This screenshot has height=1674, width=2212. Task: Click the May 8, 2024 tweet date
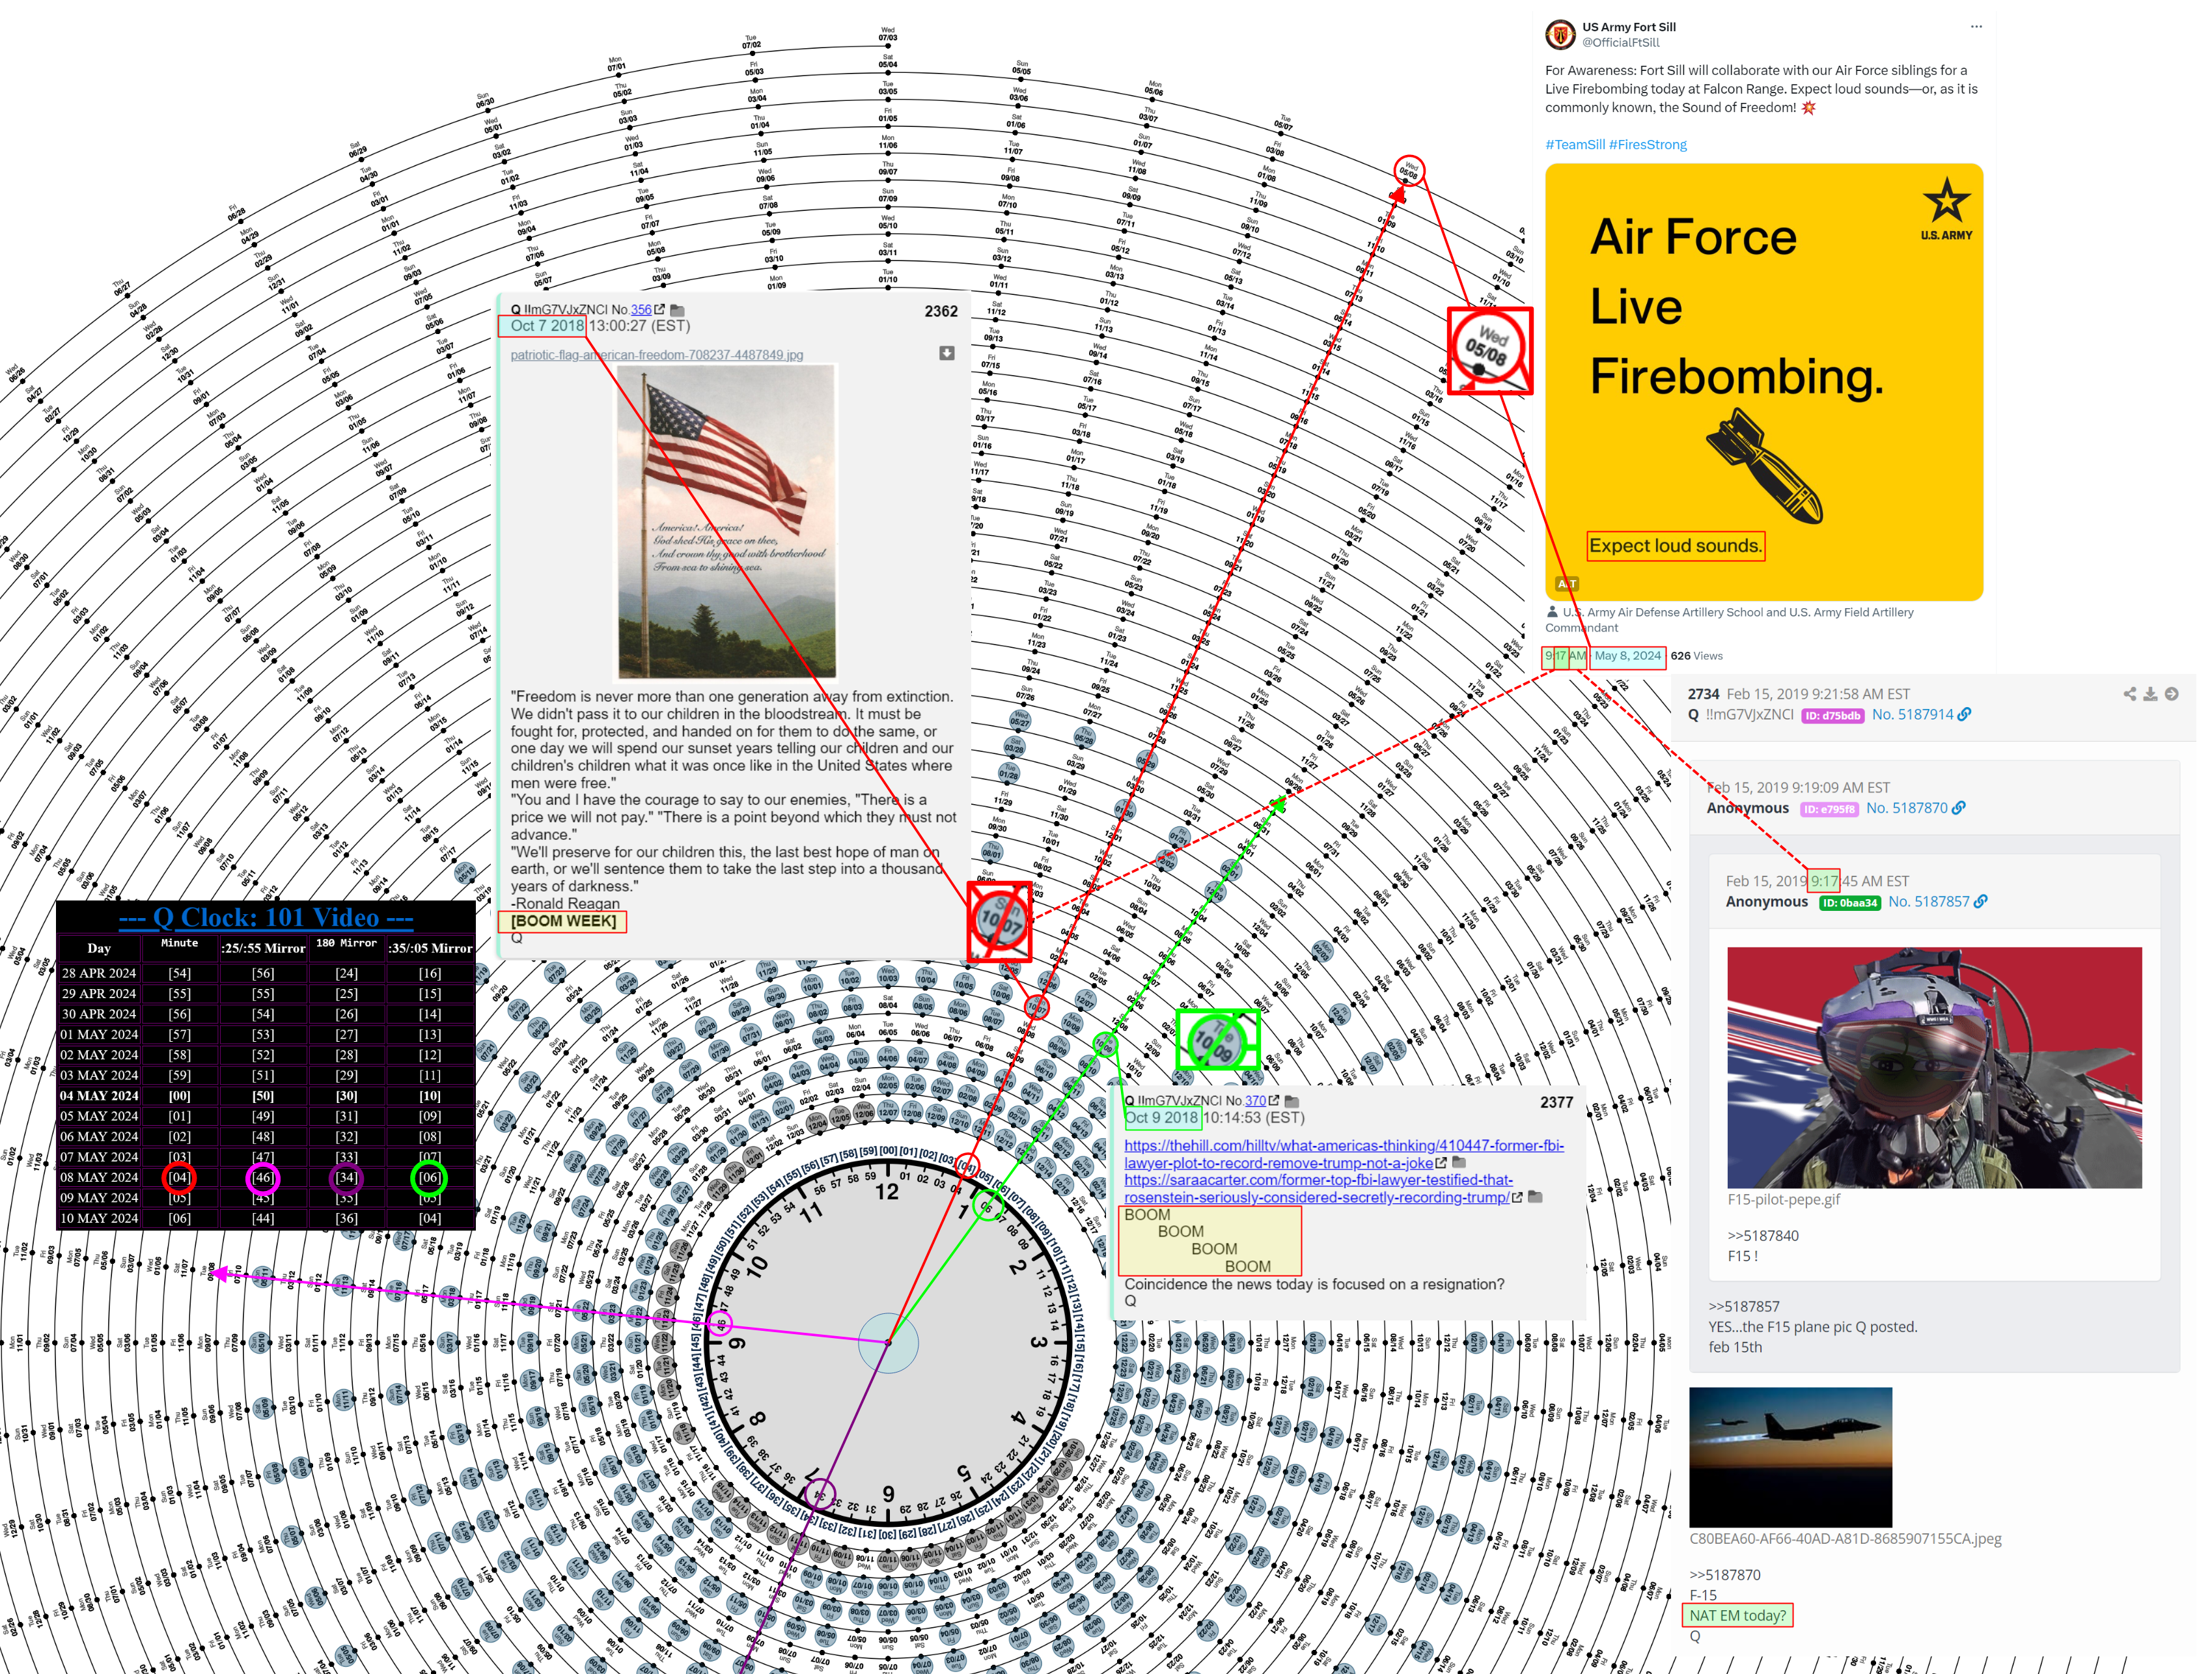tap(1627, 656)
